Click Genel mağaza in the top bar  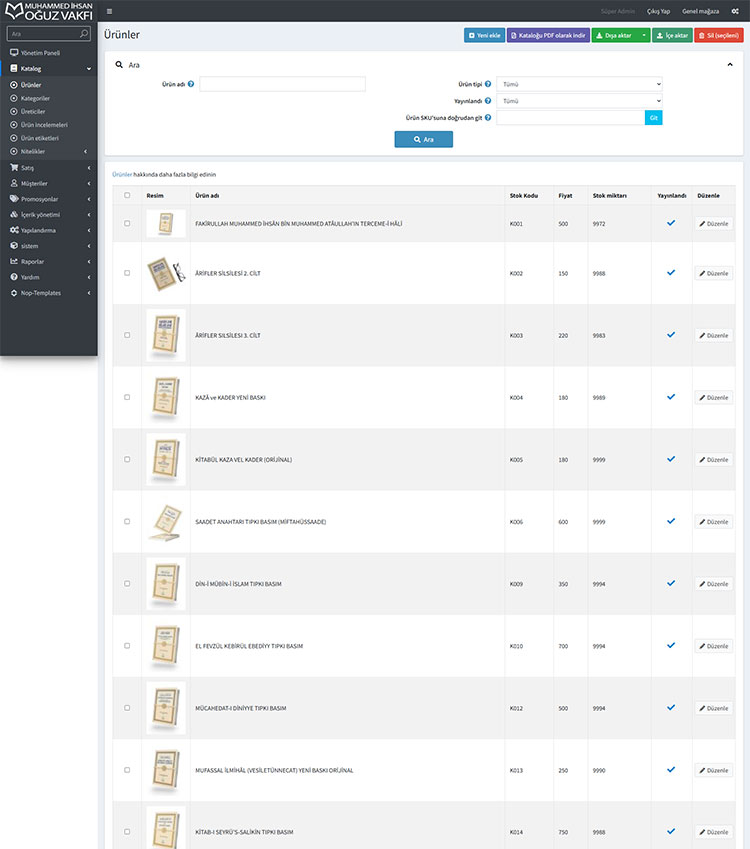click(700, 11)
